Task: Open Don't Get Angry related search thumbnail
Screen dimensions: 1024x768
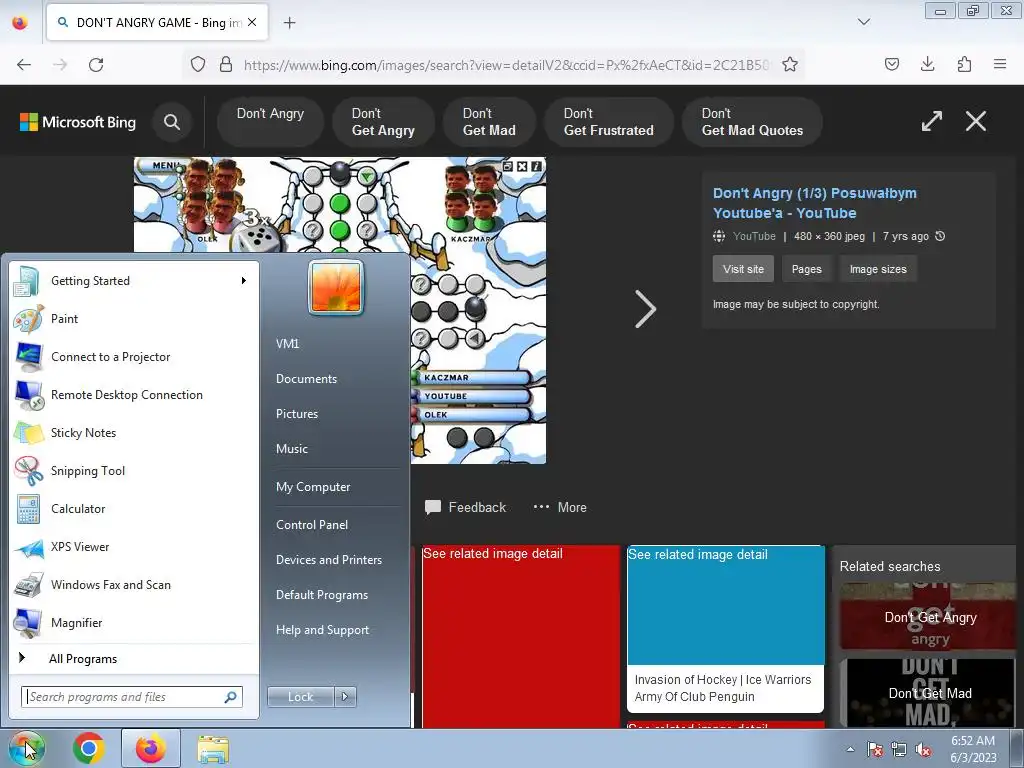Action: 927,617
